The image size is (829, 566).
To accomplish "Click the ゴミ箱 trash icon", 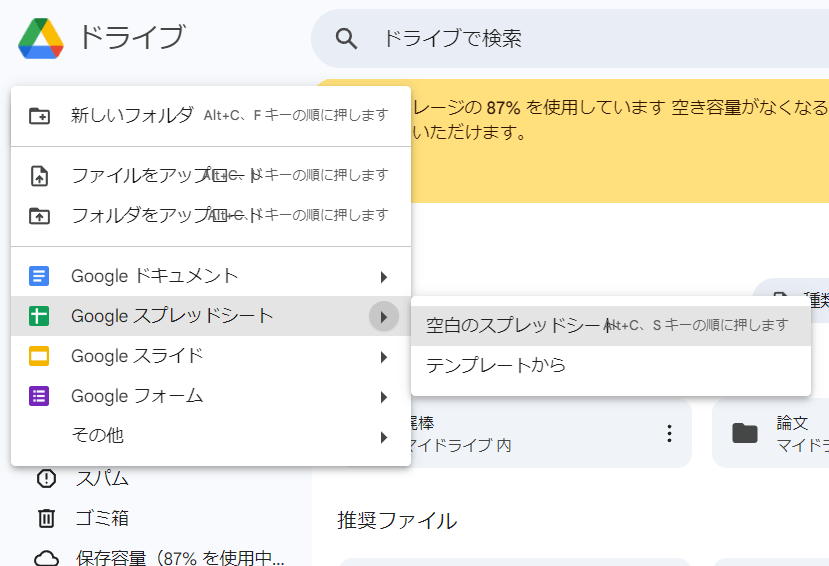I will (47, 518).
